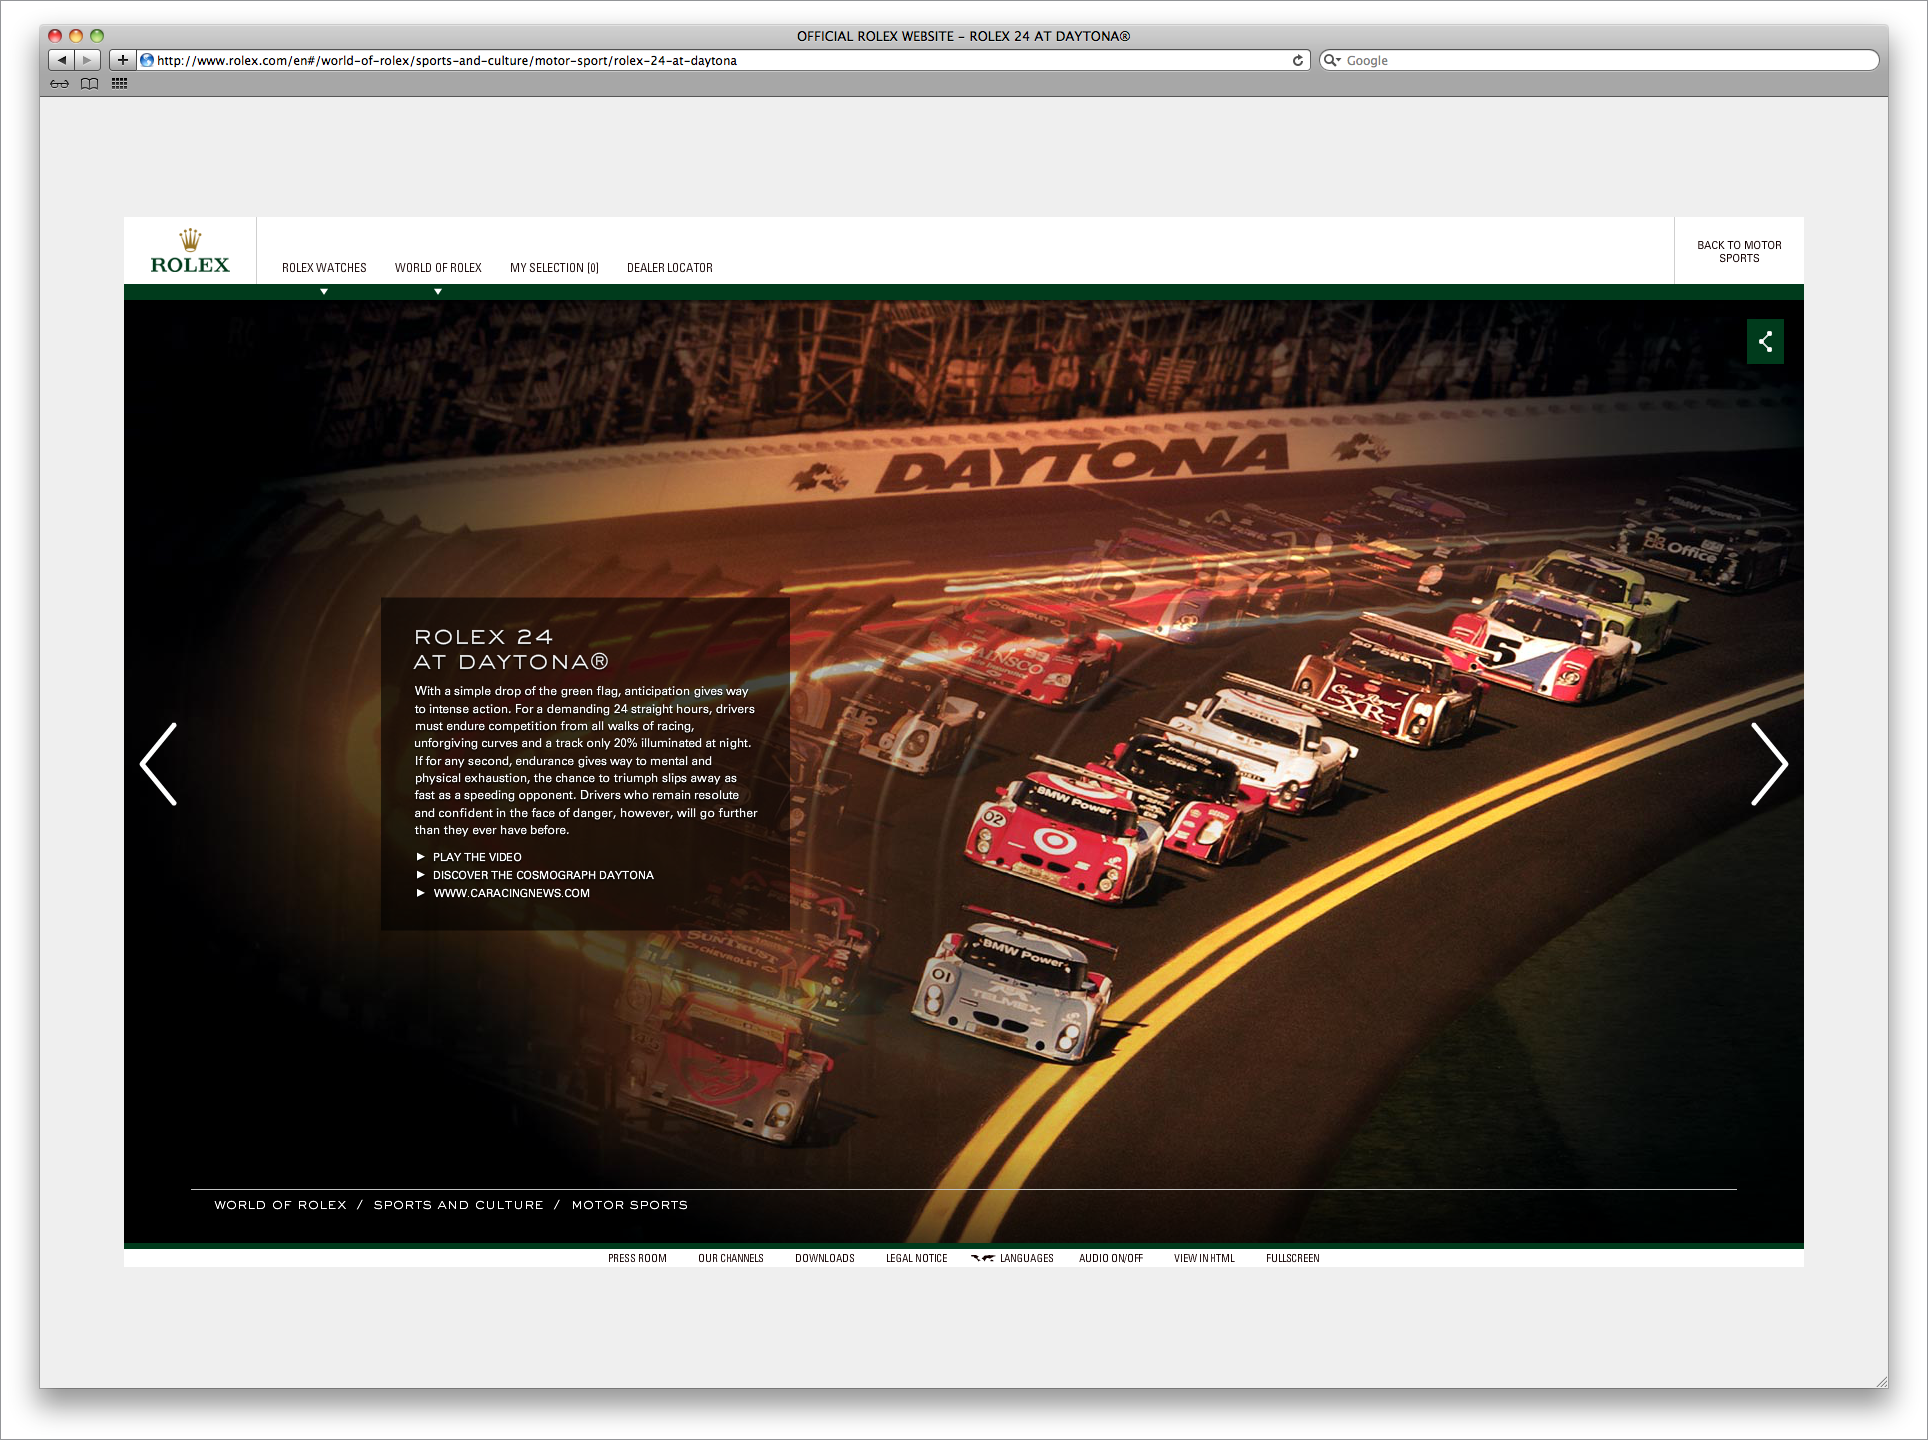
Task: Open My Selection (0)
Action: (554, 268)
